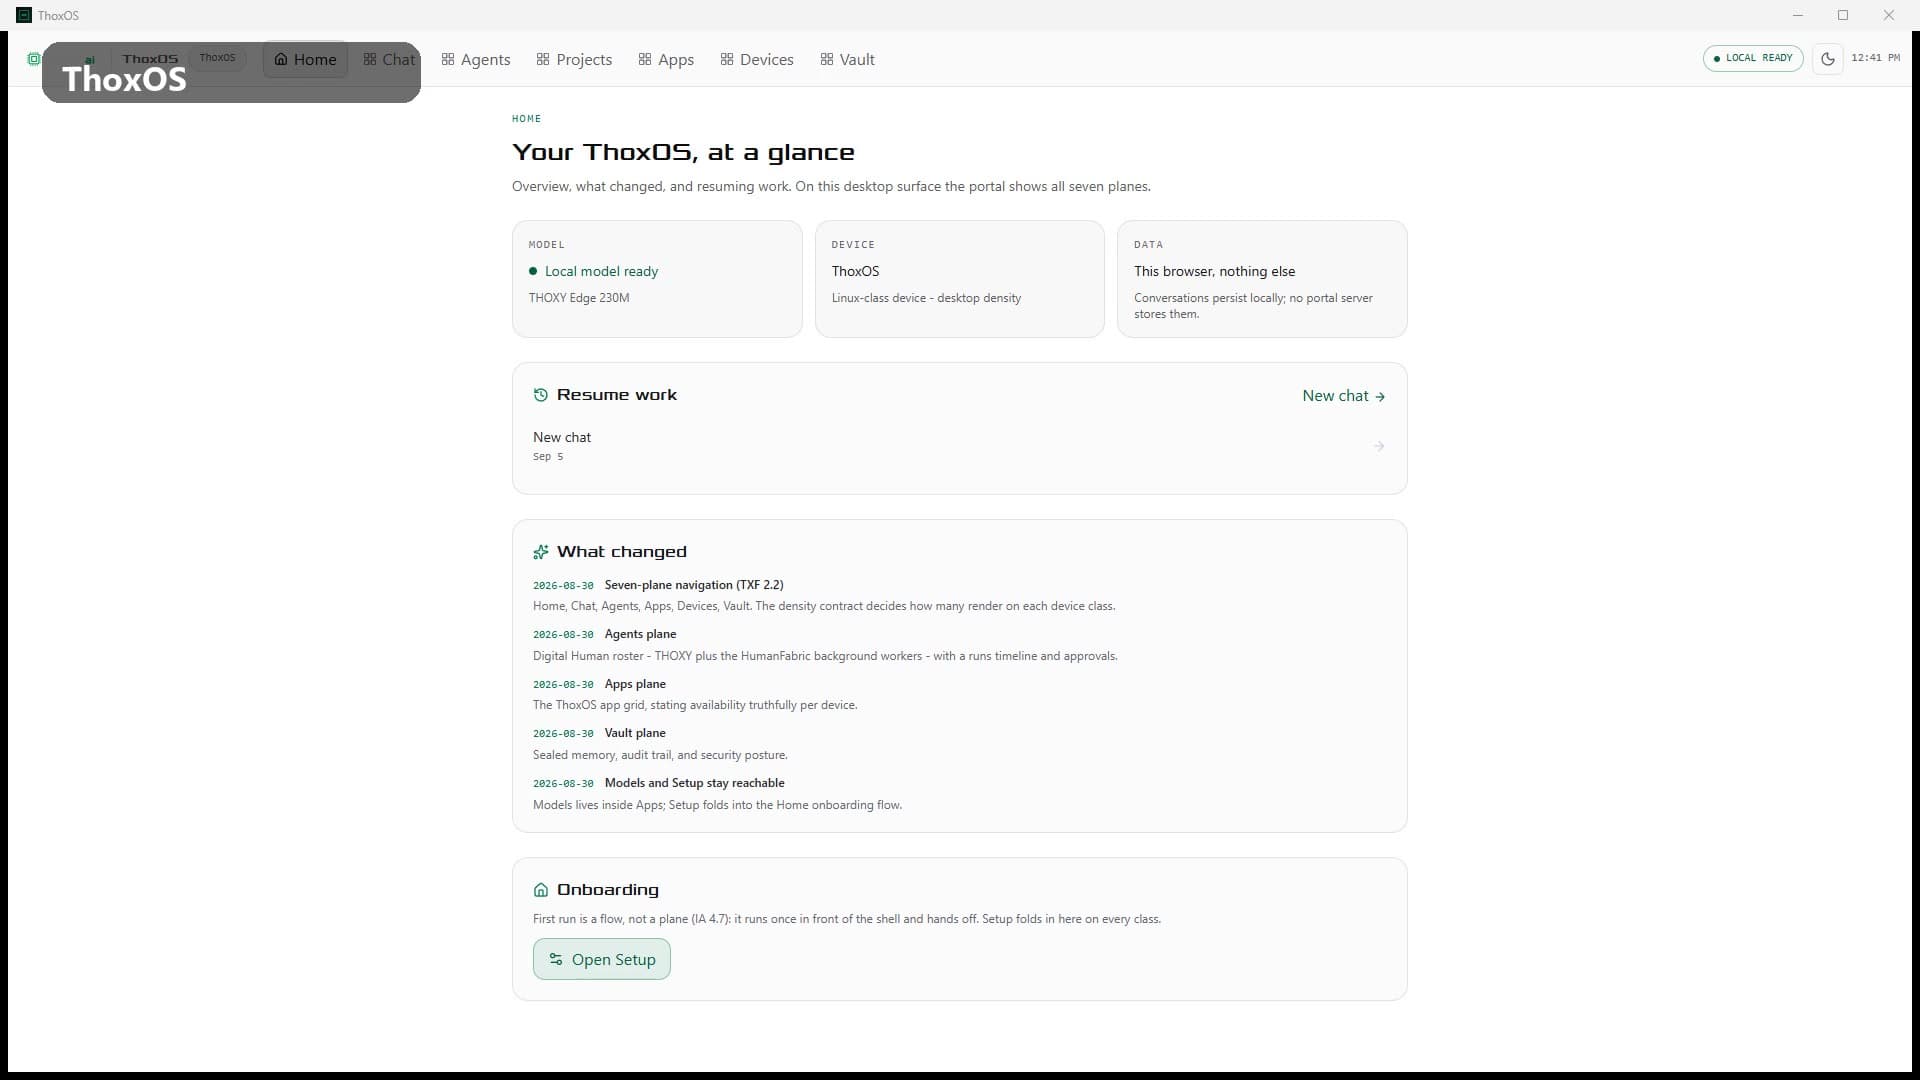Switch to the Projects tab
The width and height of the screenshot is (1920, 1080).
tap(574, 60)
